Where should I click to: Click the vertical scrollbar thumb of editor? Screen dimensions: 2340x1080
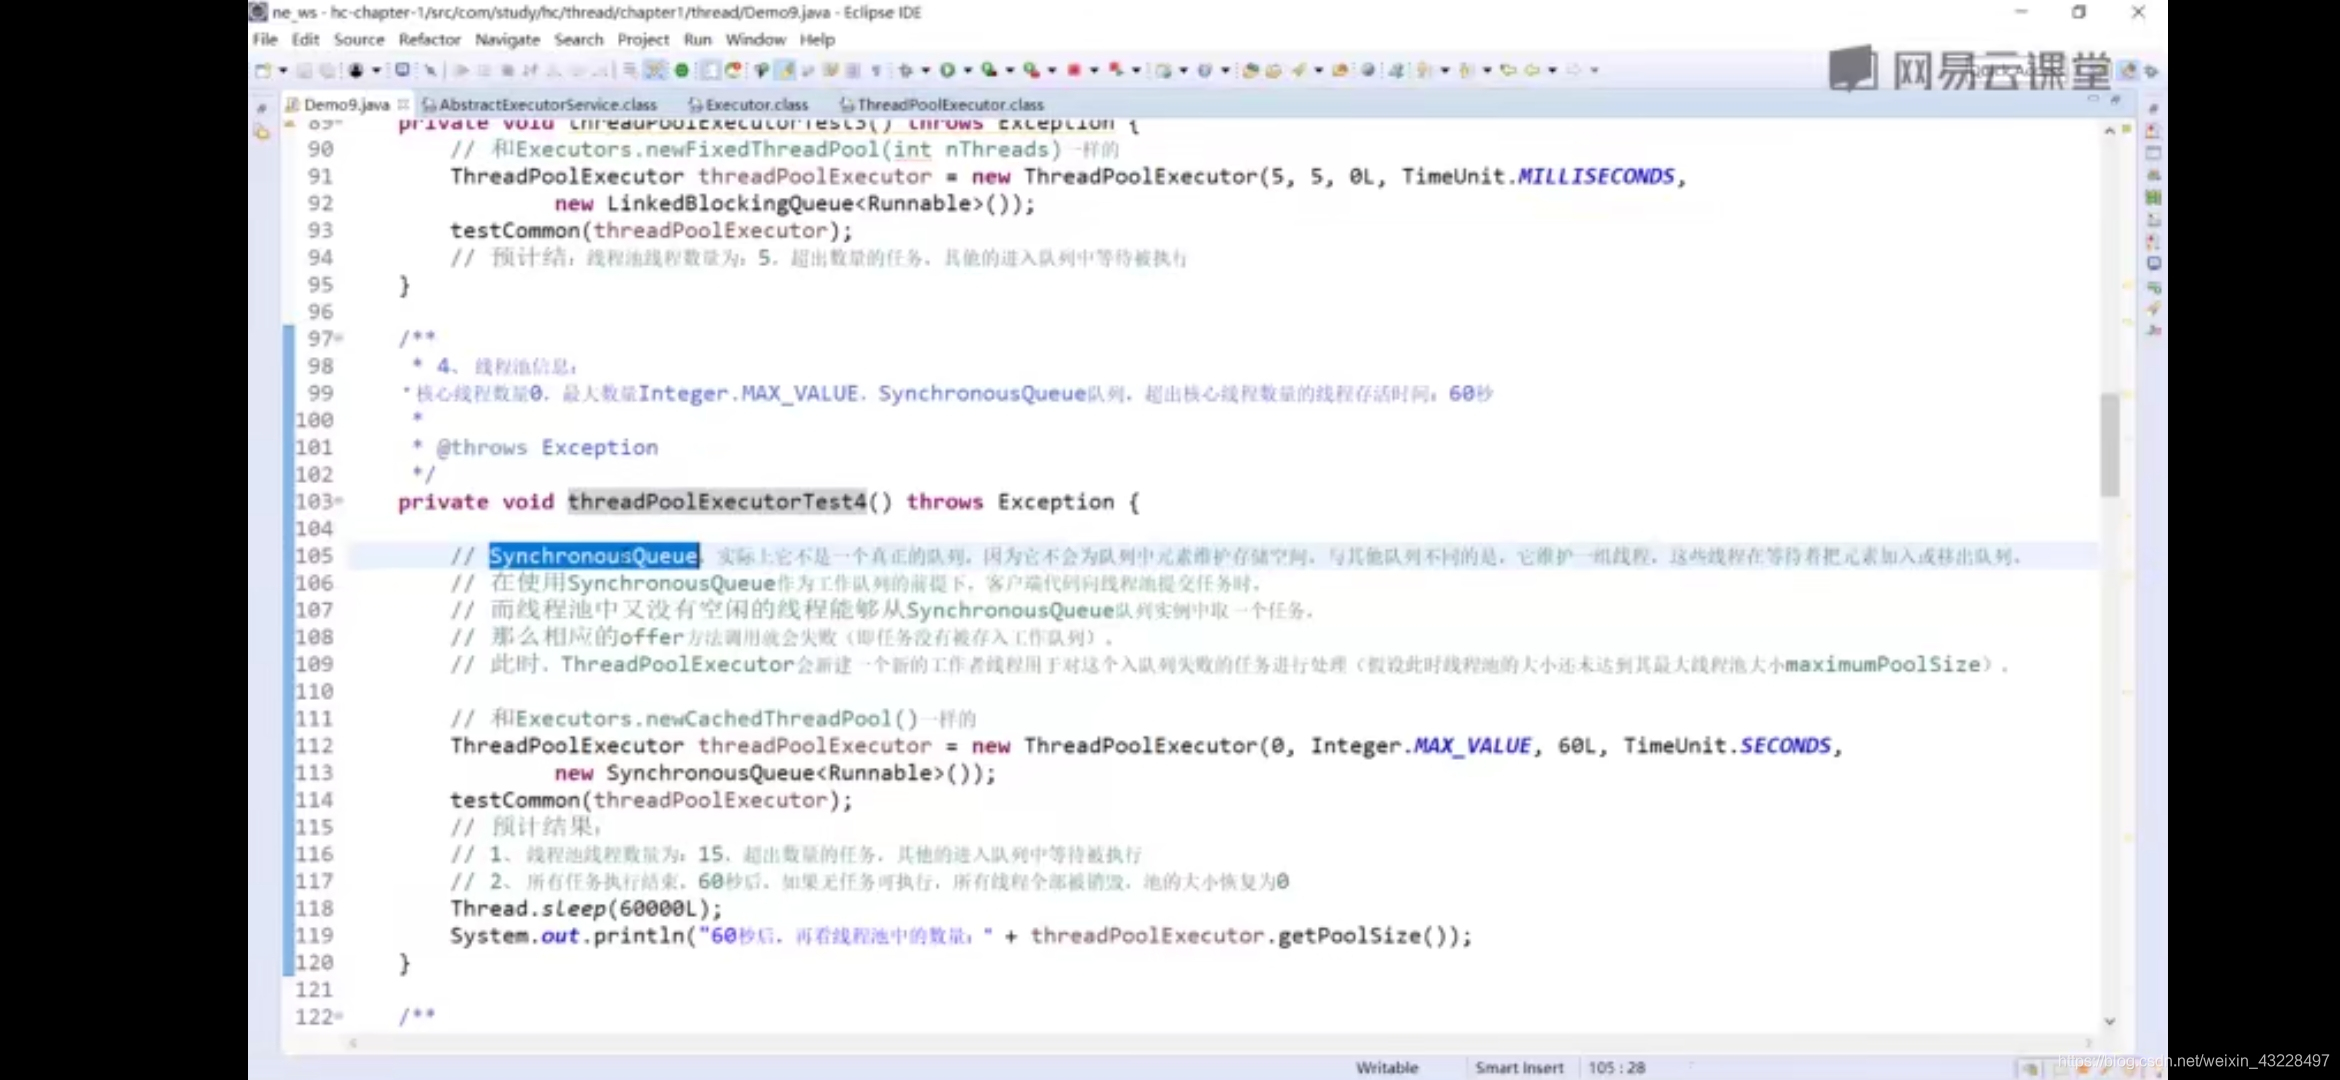pos(2109,445)
